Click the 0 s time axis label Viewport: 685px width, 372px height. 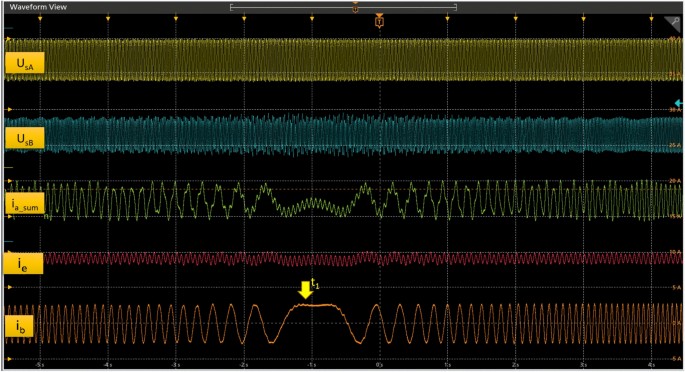[x=379, y=365]
